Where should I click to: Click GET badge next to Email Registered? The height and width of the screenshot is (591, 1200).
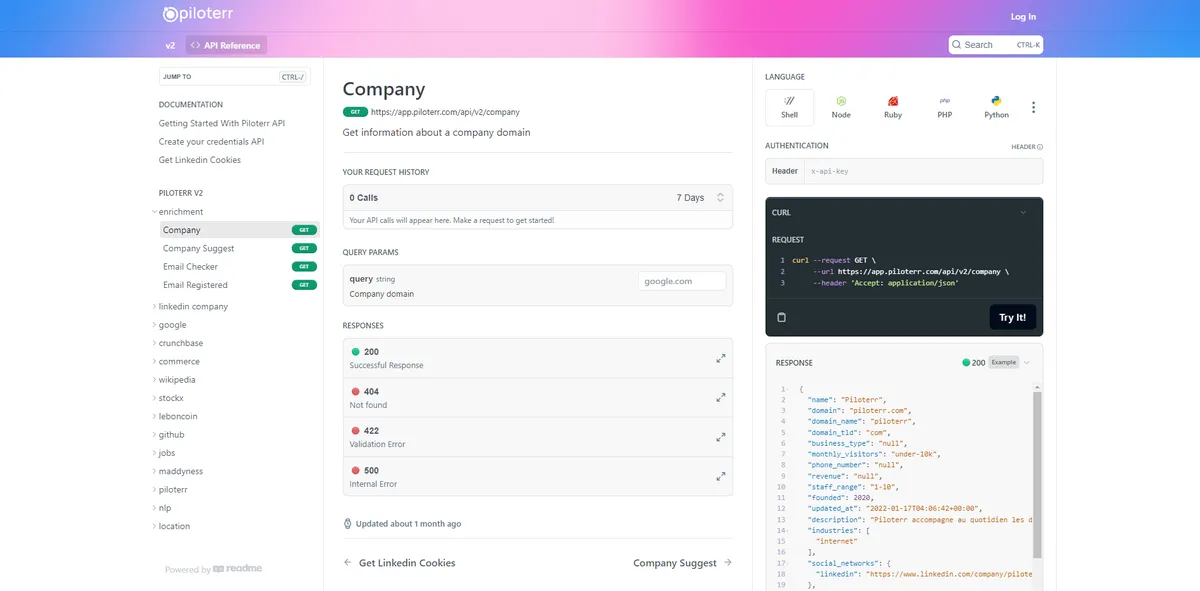pyautogui.click(x=304, y=285)
